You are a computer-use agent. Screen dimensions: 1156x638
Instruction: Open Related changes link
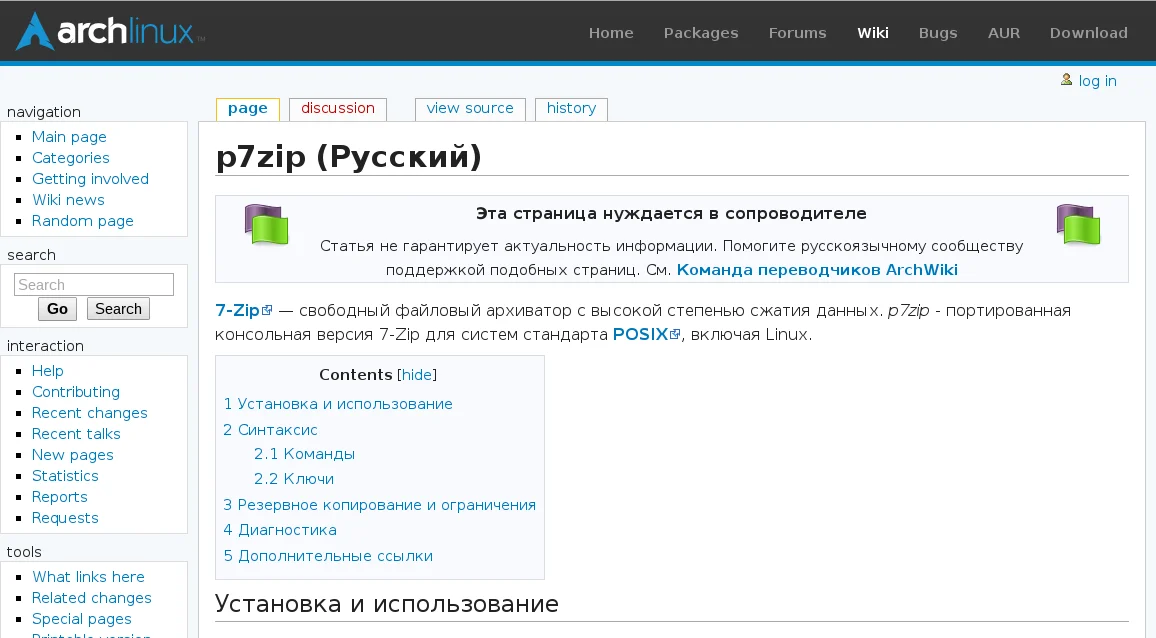click(91, 598)
